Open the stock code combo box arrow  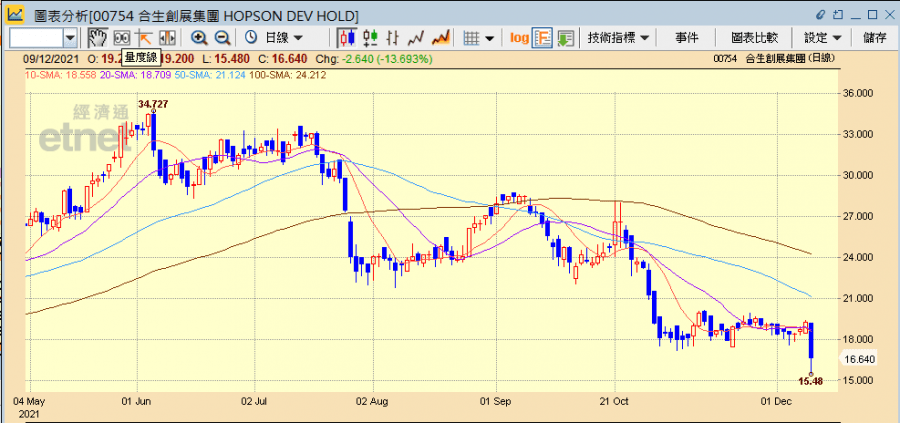click(x=70, y=37)
